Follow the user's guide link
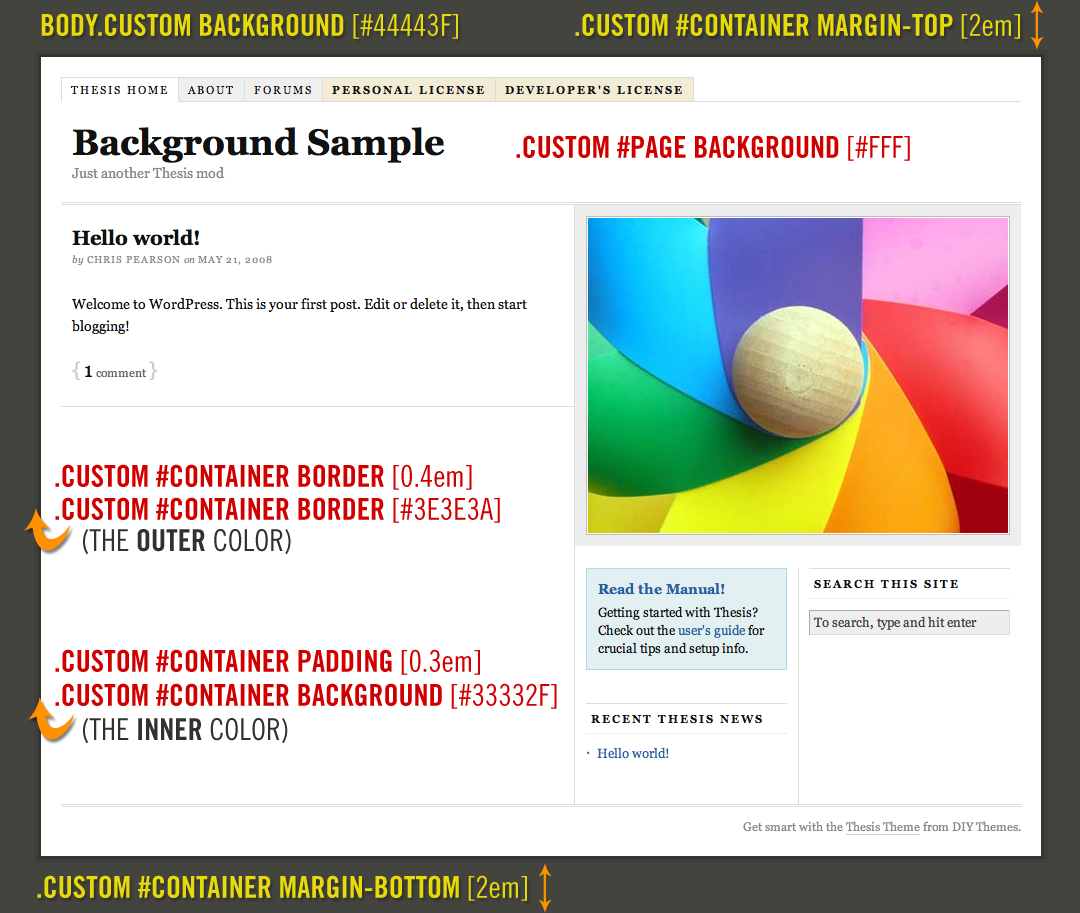 (711, 630)
